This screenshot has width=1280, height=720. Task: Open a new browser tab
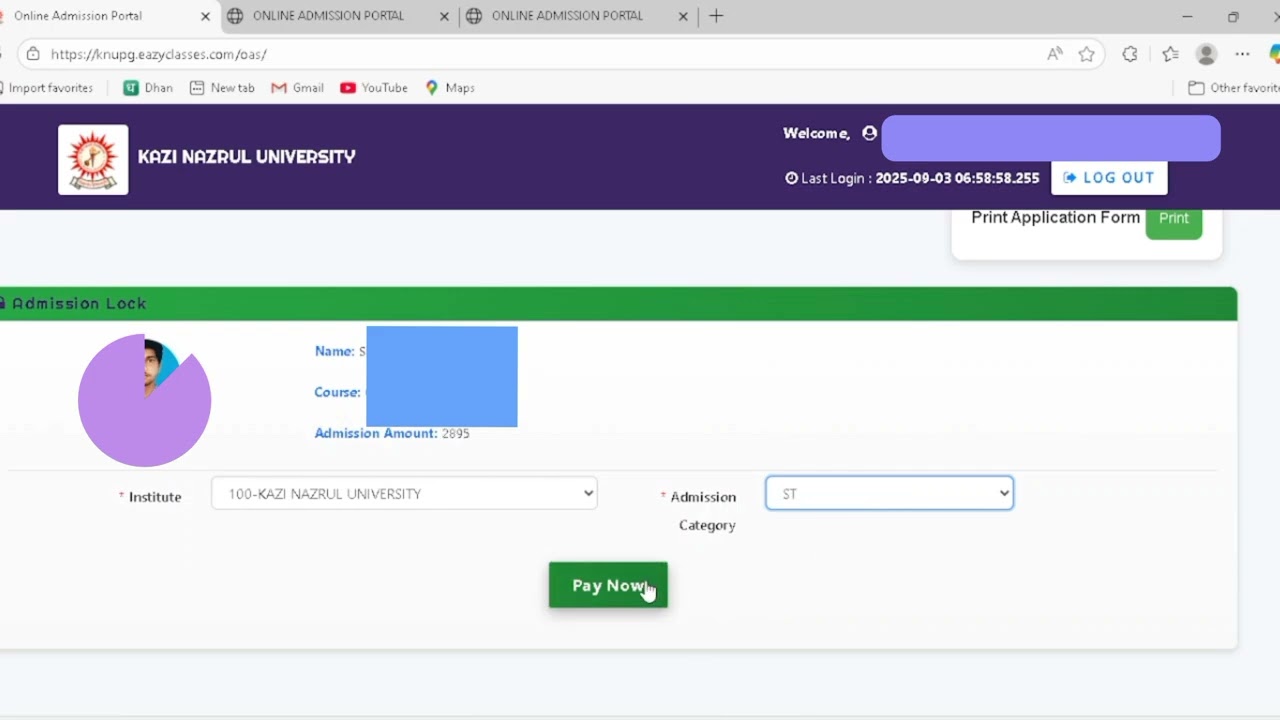coord(716,16)
